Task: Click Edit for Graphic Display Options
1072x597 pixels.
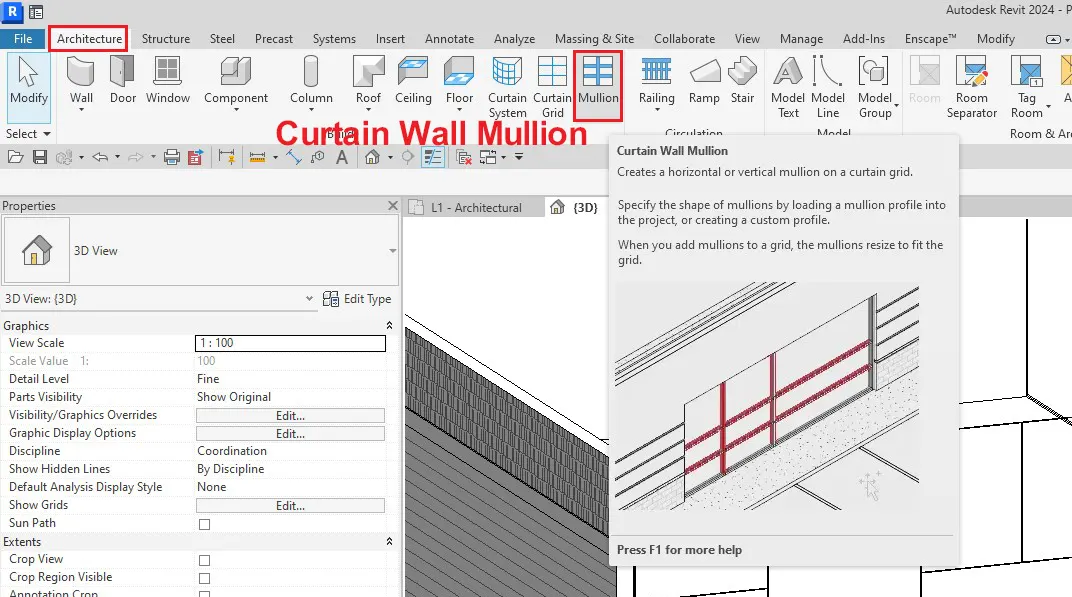Action: click(291, 434)
